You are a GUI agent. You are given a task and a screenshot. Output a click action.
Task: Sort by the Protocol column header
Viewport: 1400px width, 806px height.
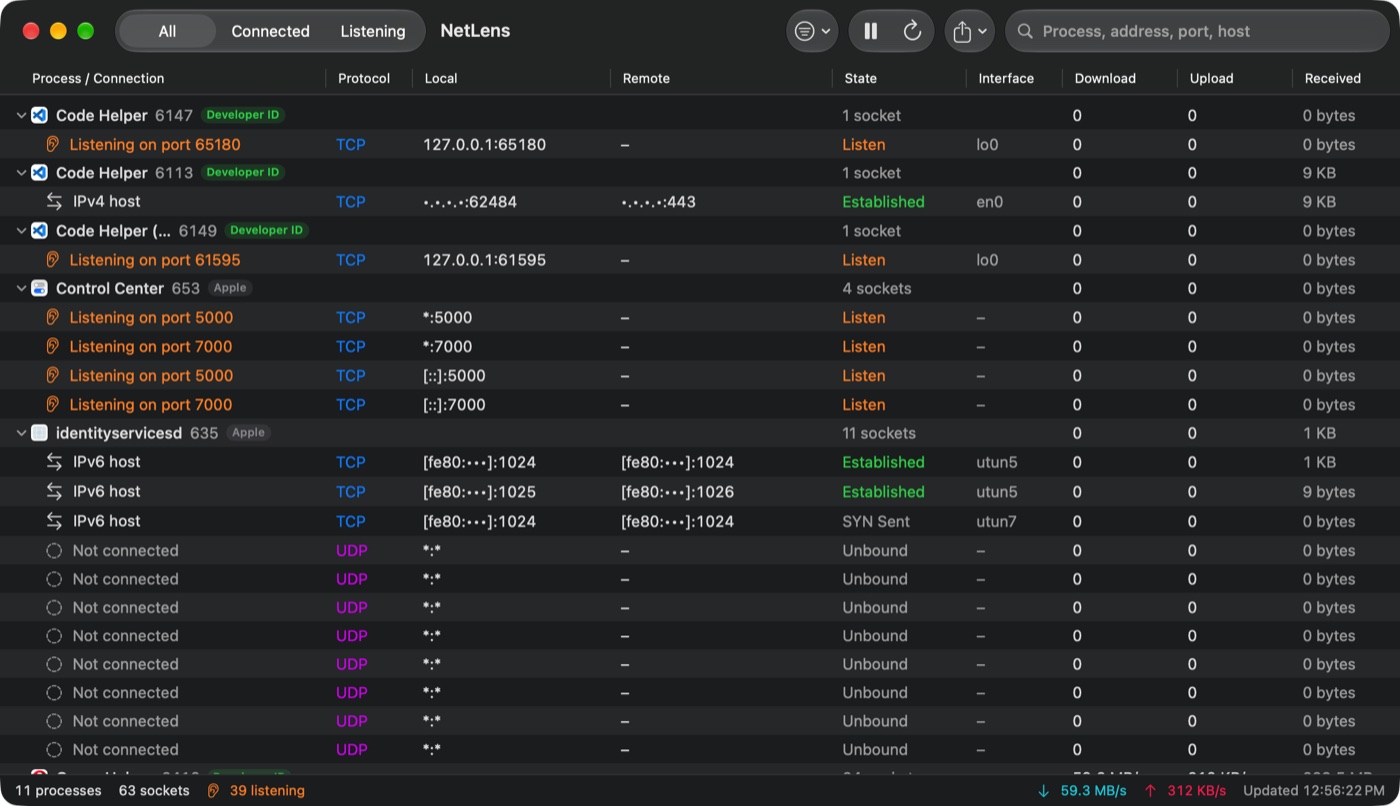coord(364,78)
